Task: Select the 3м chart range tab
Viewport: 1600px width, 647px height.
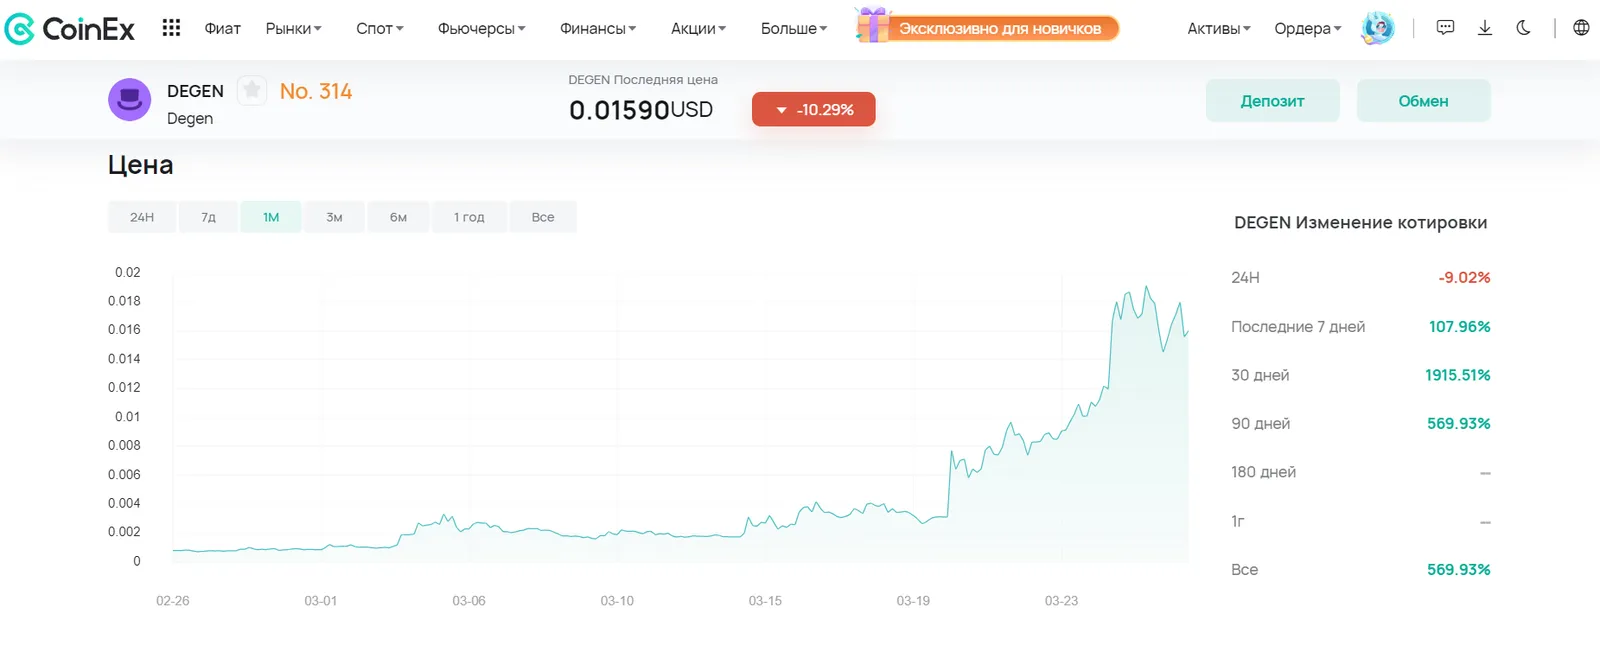Action: pos(334,217)
